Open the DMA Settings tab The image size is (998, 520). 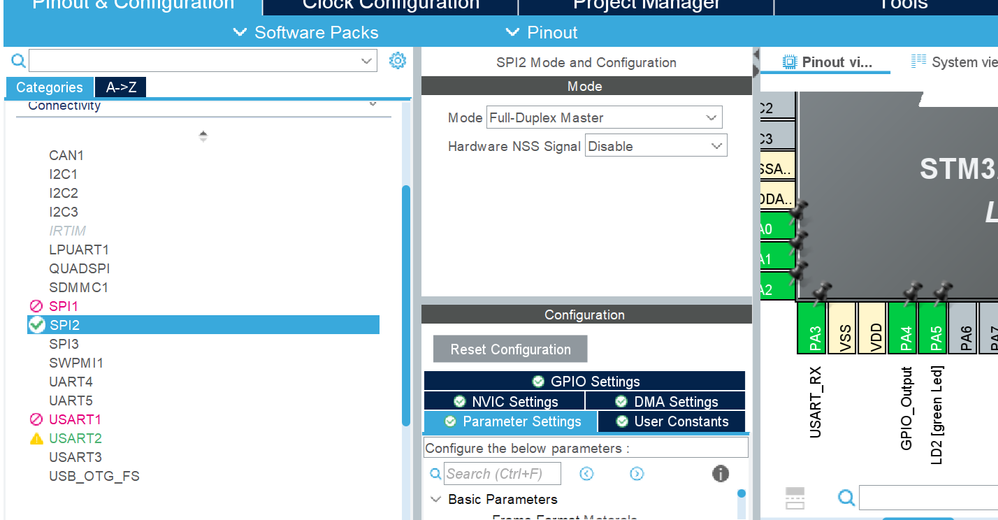click(x=666, y=402)
